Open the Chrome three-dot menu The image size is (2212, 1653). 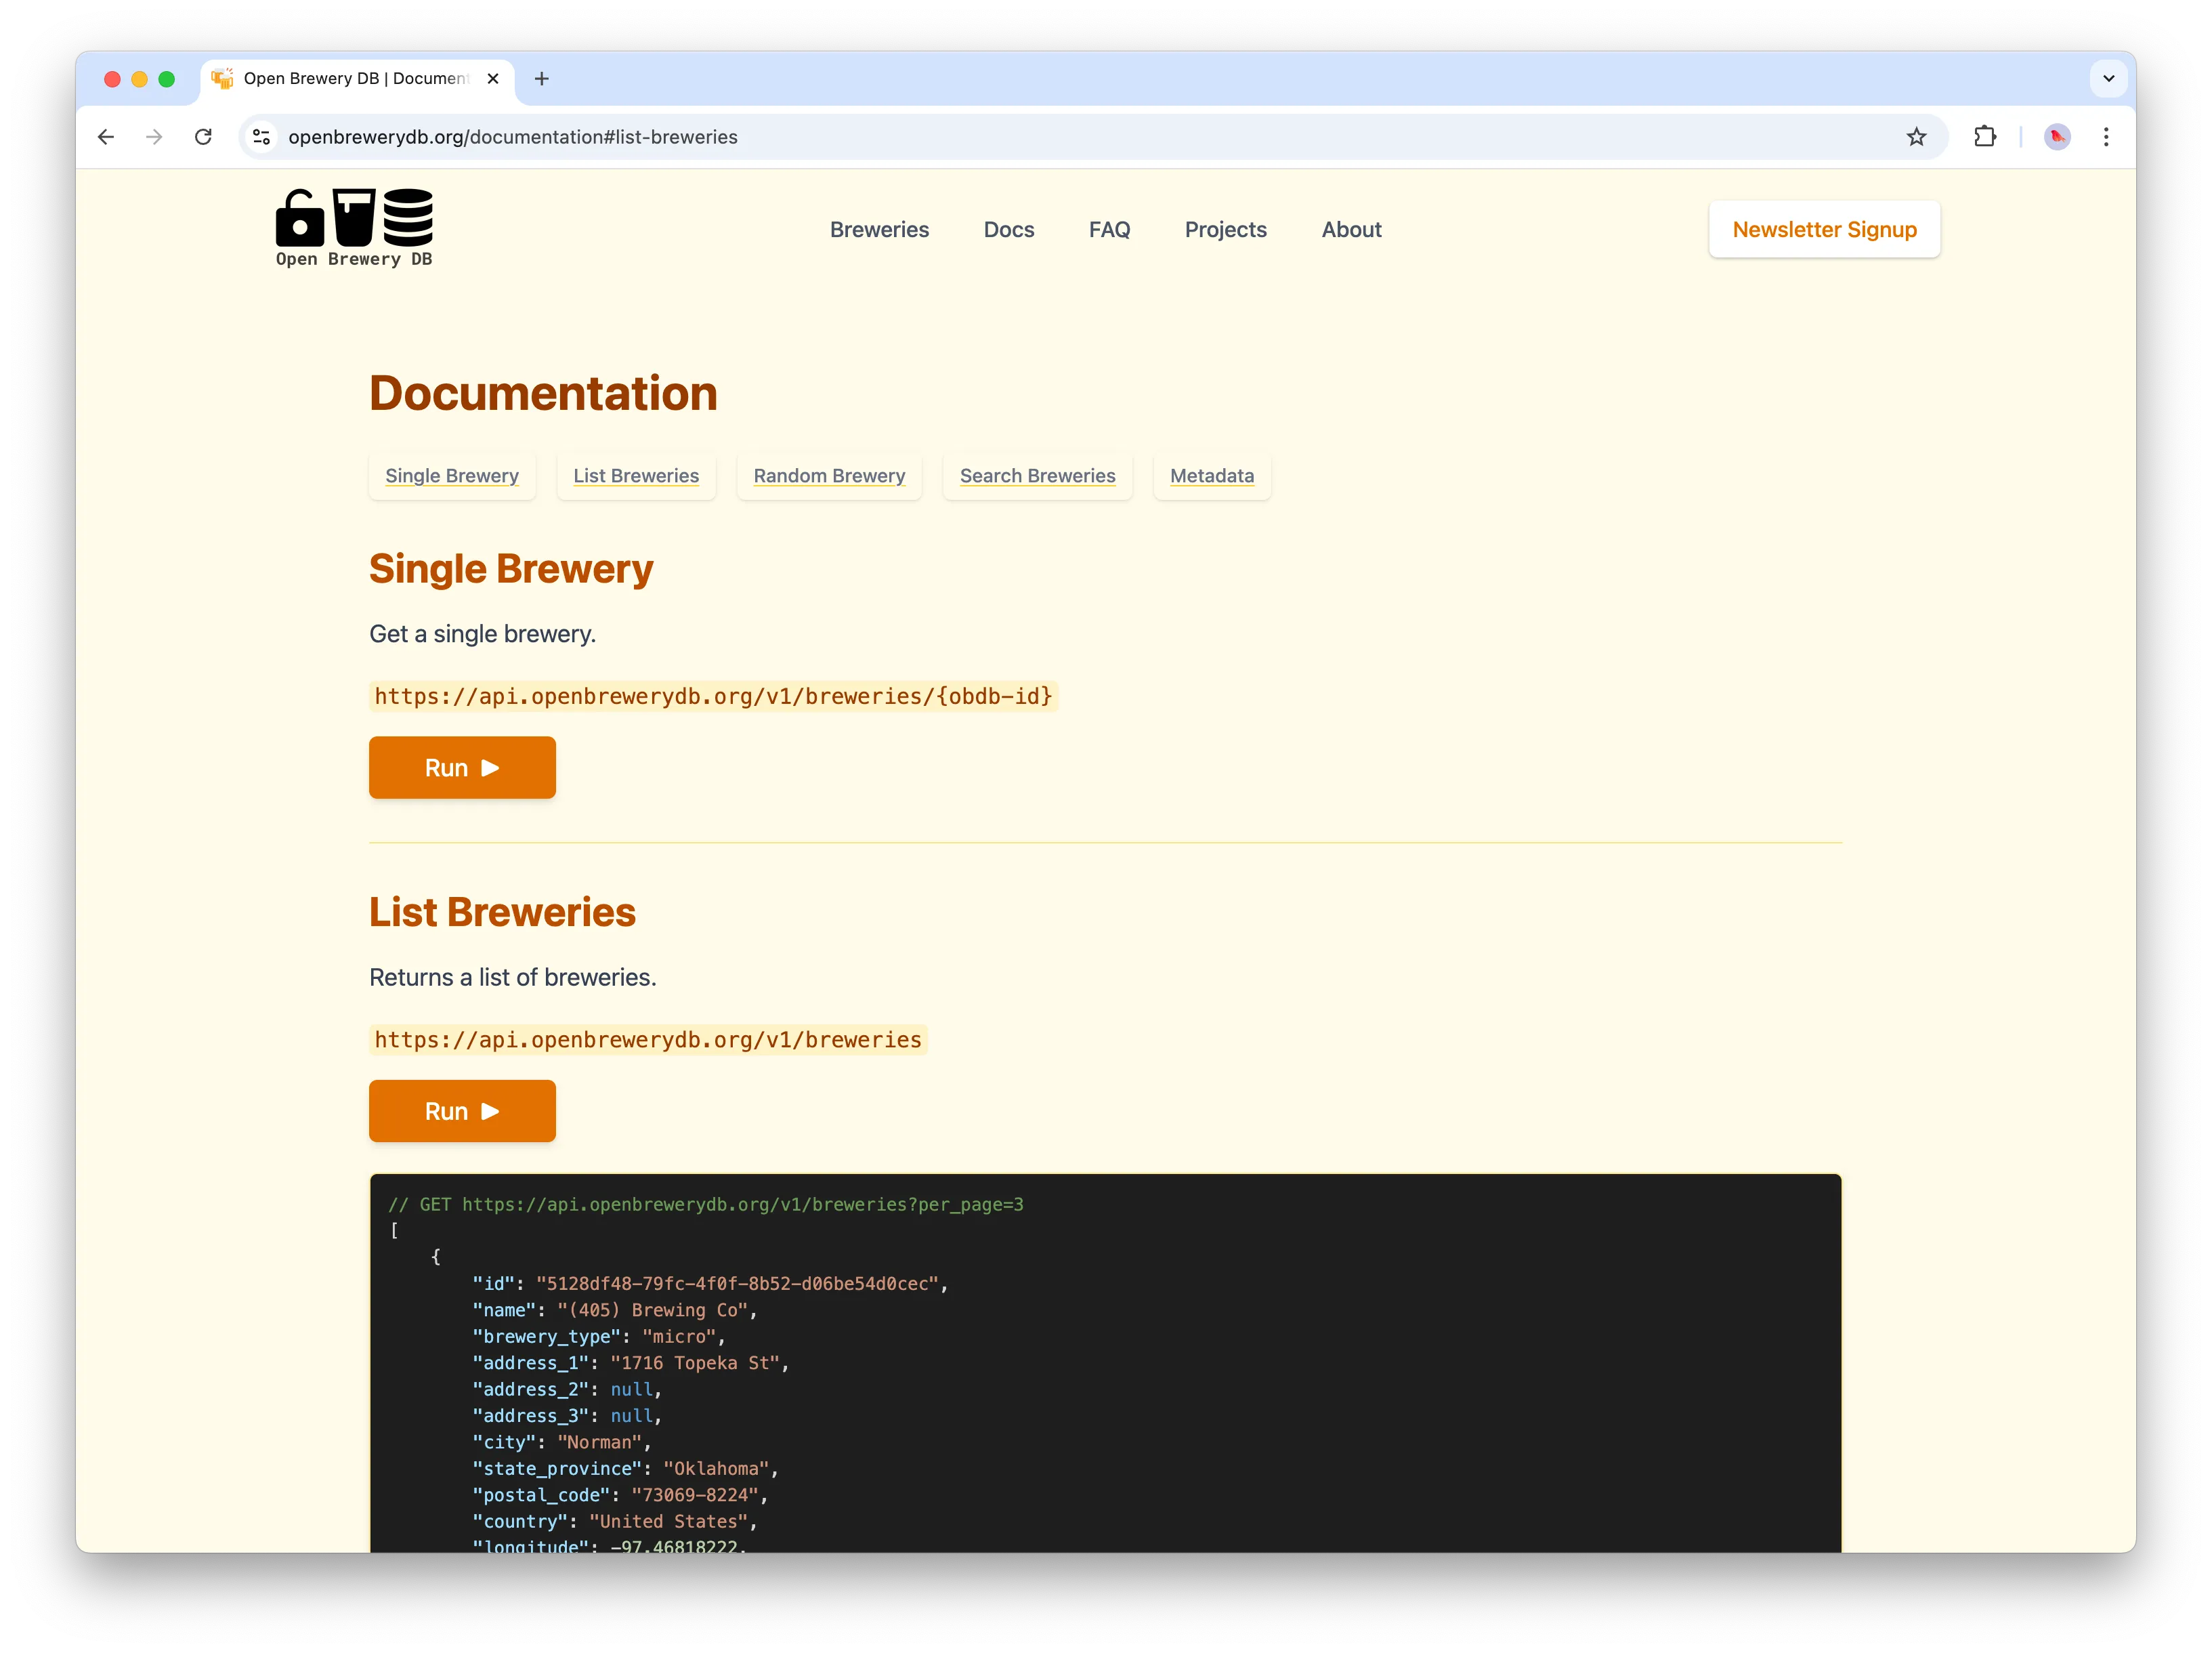tap(2106, 137)
